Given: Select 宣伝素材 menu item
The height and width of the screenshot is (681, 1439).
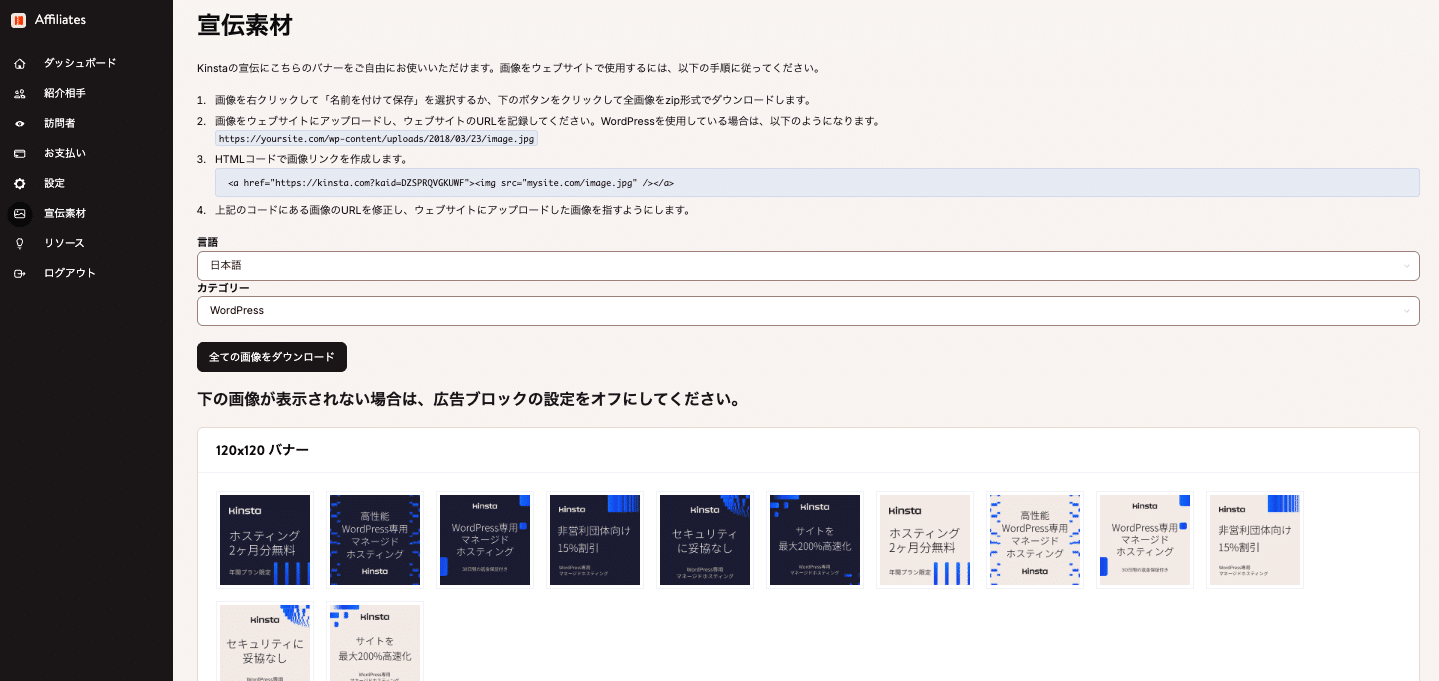Looking at the screenshot, I should click(65, 213).
